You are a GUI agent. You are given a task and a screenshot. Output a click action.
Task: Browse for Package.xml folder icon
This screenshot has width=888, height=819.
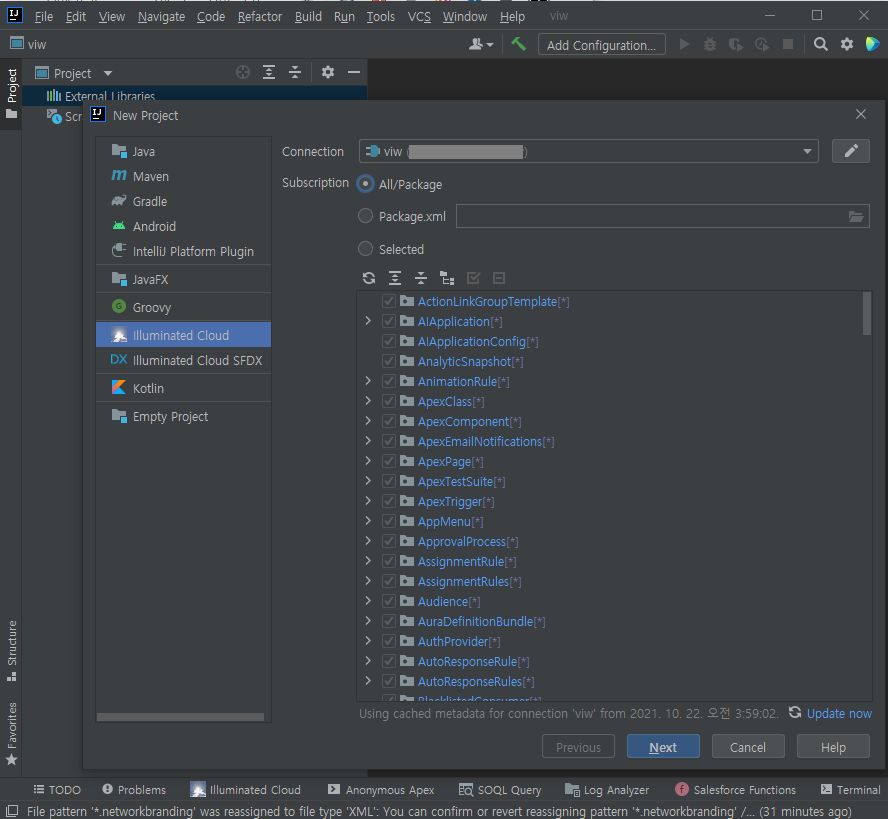click(x=856, y=216)
